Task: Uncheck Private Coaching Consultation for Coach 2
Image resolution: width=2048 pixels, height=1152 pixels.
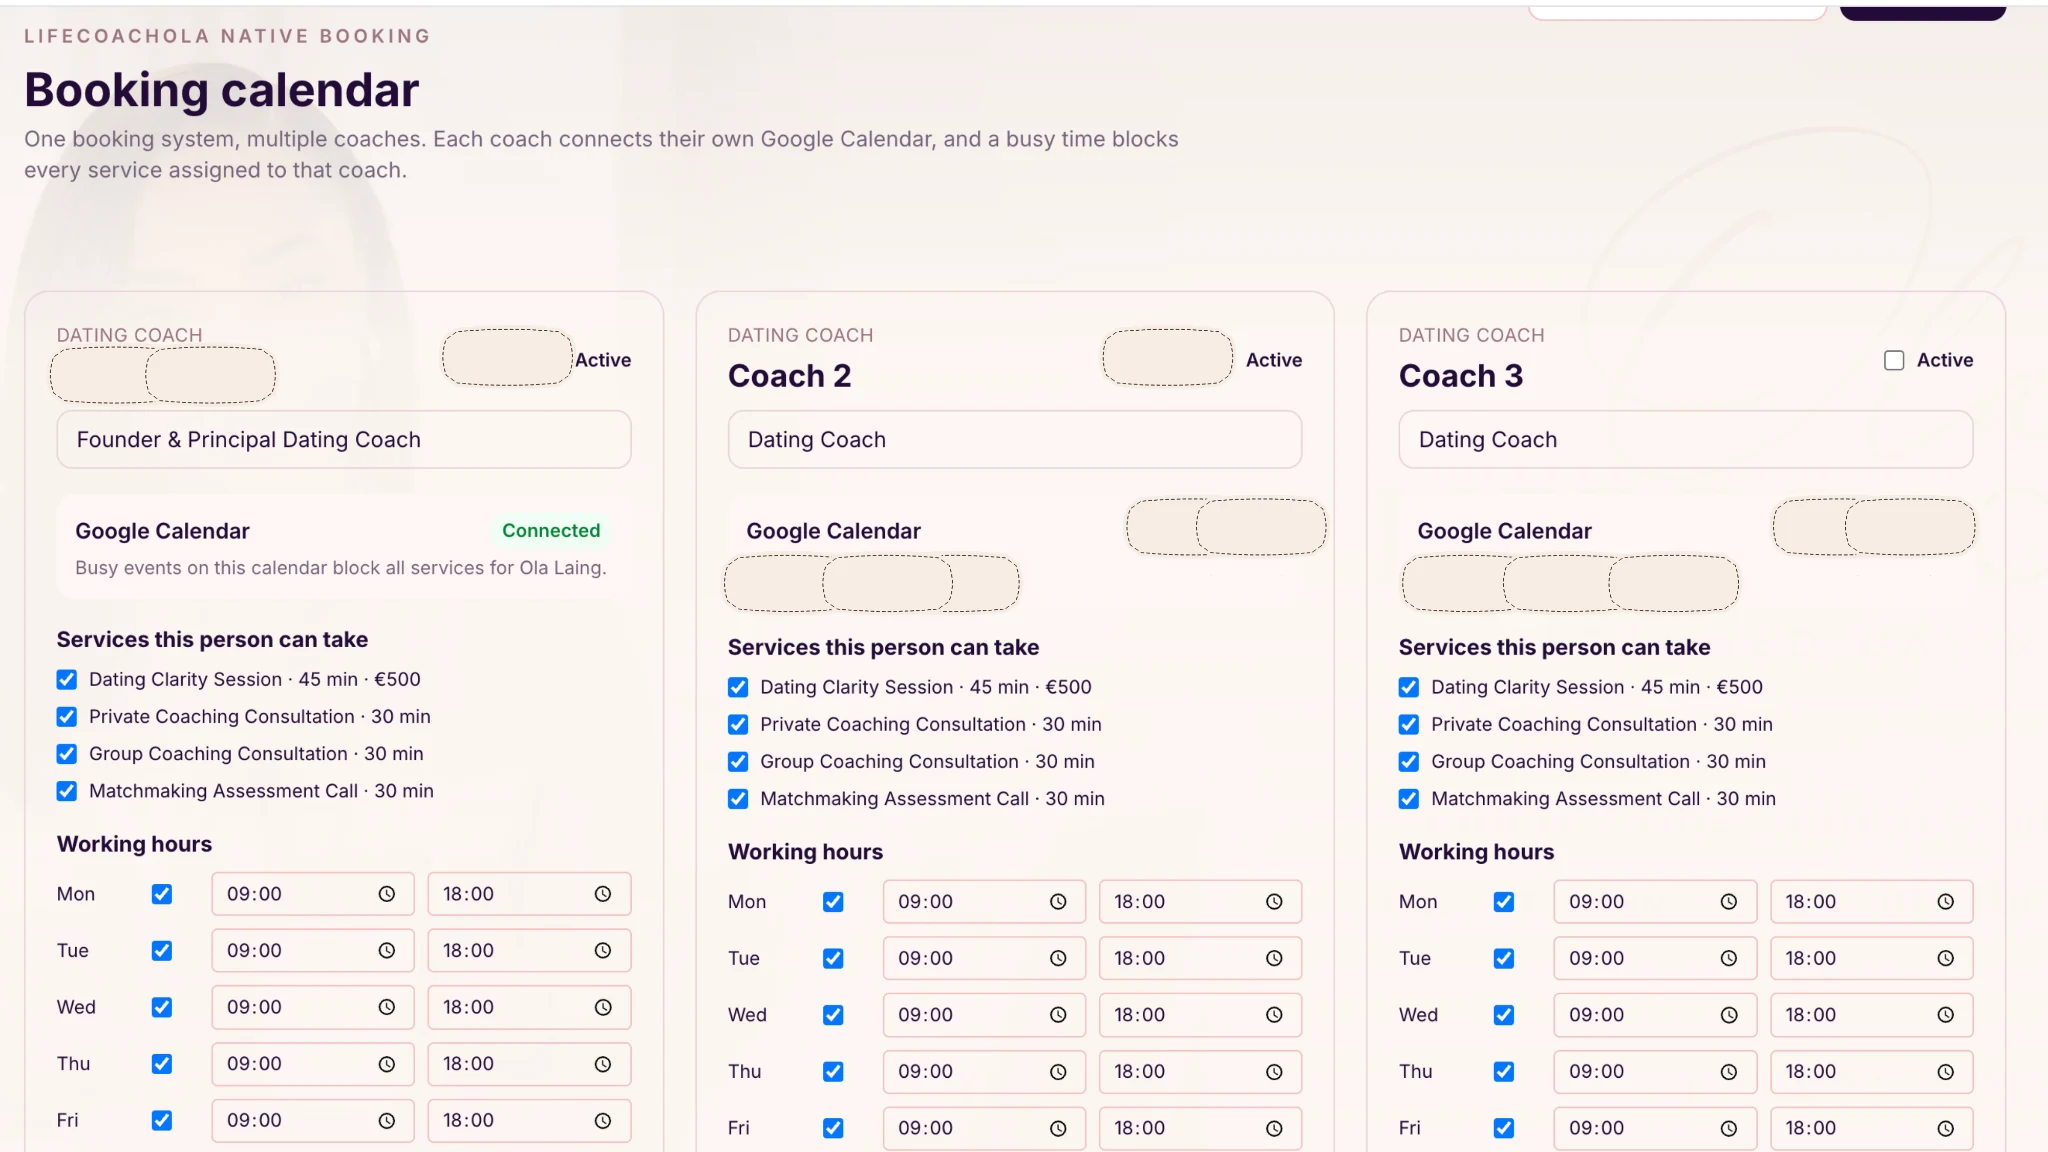Action: (738, 724)
